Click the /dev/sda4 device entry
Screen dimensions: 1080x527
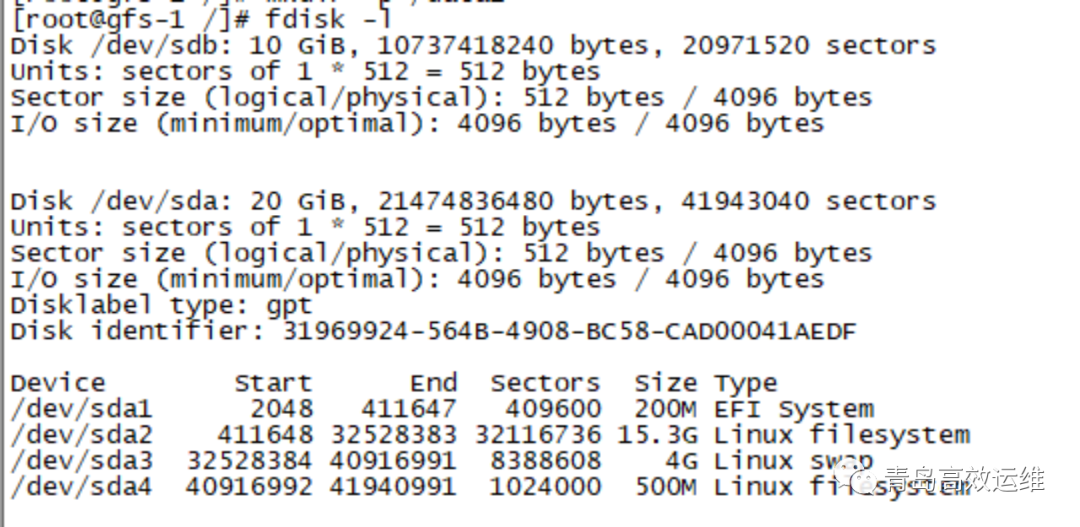tap(81, 488)
